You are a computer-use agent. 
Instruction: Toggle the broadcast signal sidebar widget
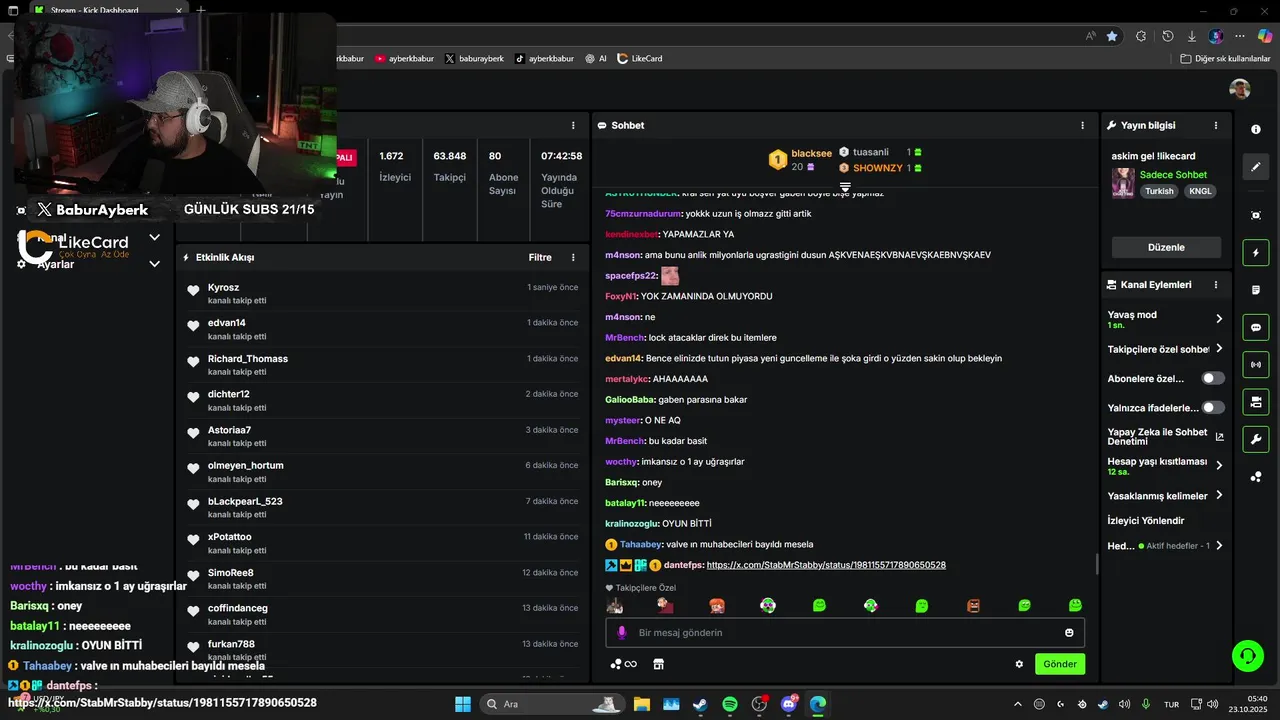pos(1256,365)
